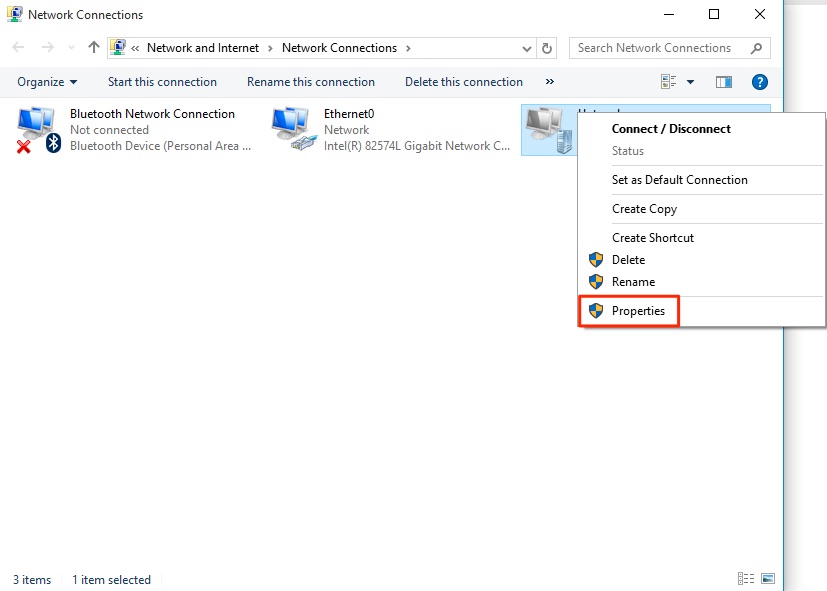The height and width of the screenshot is (591, 827).
Task: Click the Back navigation arrow
Action: pyautogui.click(x=19, y=48)
